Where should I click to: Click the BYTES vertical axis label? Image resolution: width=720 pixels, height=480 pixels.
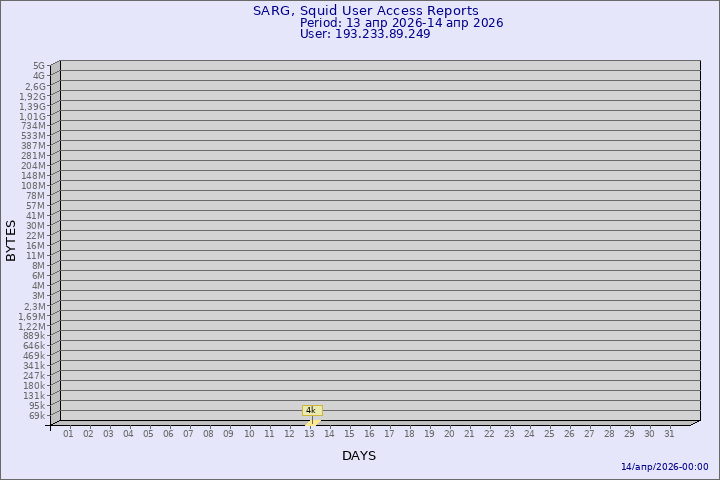[11, 240]
